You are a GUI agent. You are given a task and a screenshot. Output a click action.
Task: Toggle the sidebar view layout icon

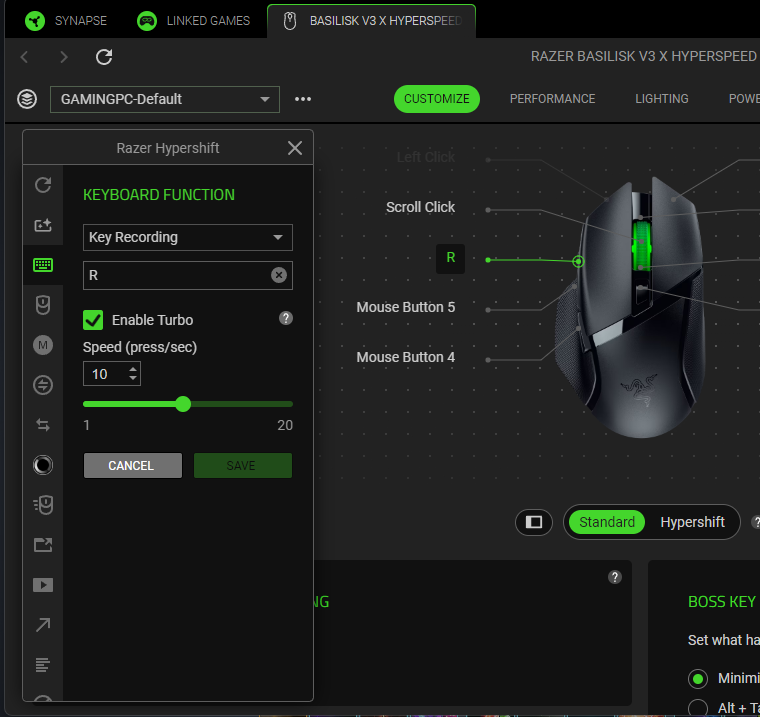point(534,522)
